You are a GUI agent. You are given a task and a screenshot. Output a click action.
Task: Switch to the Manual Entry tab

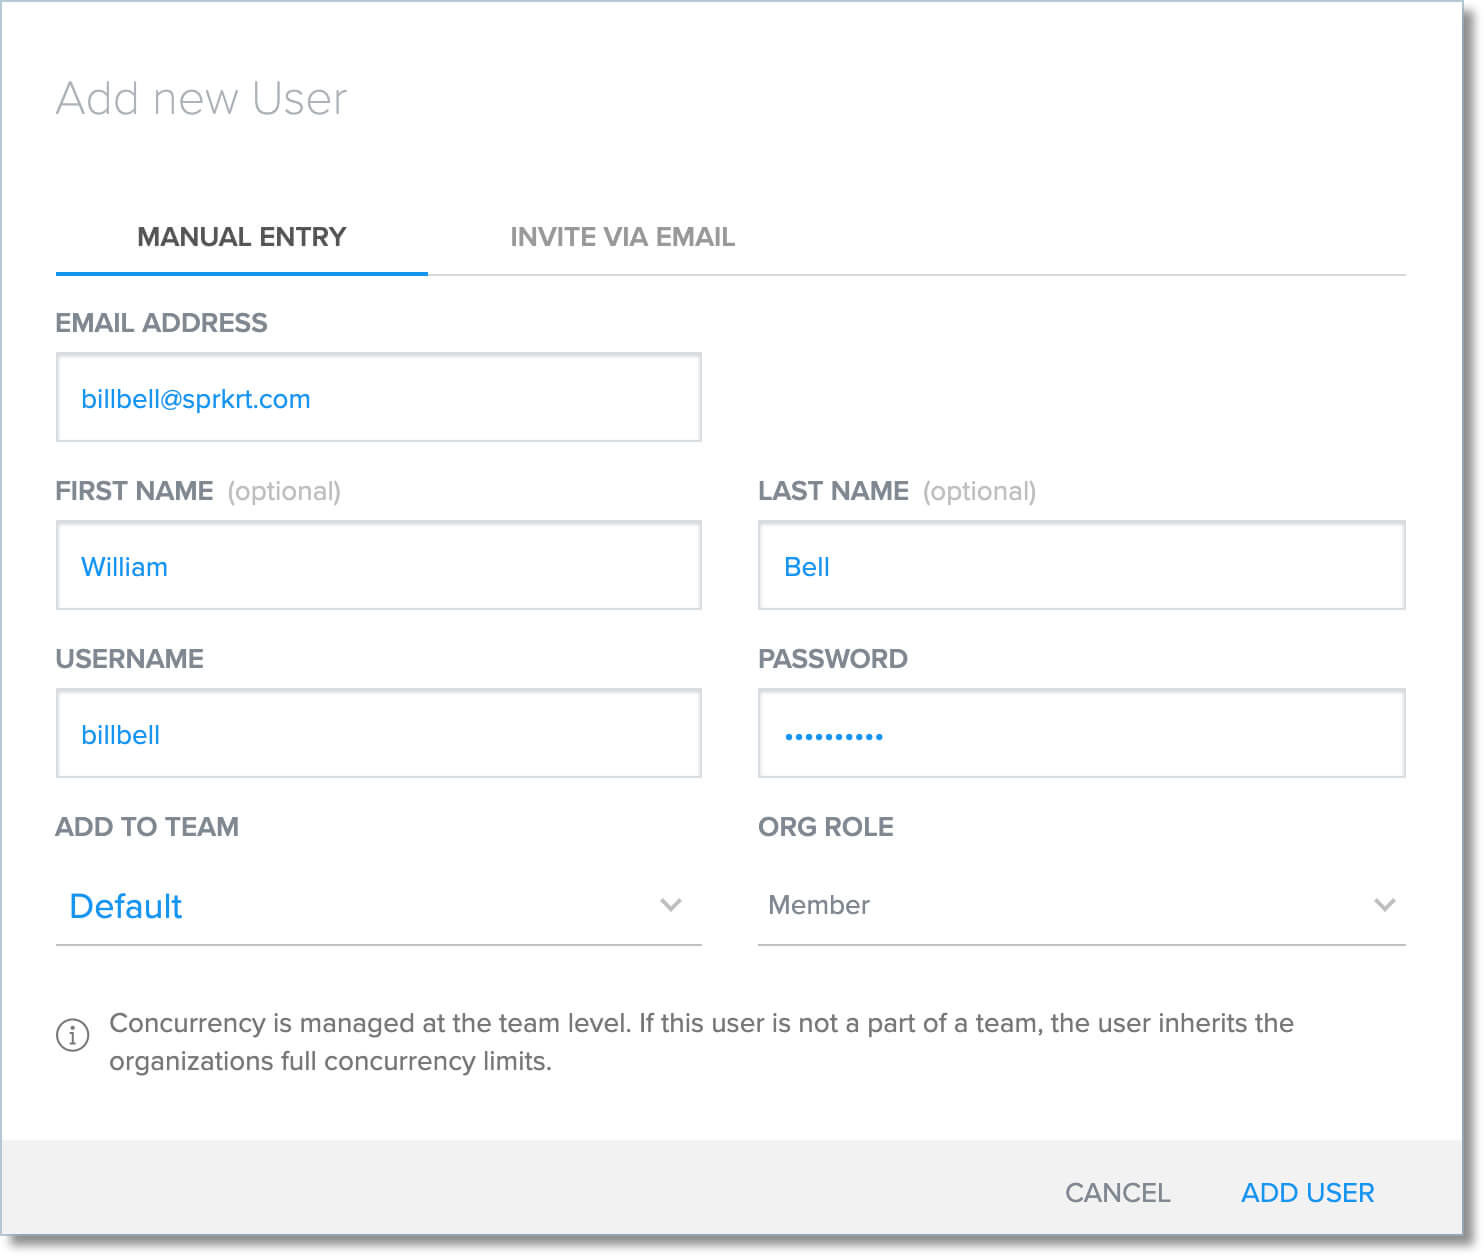coord(241,237)
